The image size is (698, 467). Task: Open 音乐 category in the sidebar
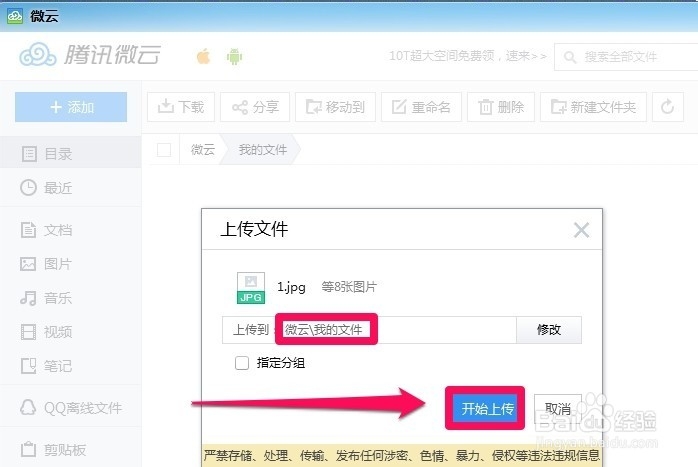(70, 298)
